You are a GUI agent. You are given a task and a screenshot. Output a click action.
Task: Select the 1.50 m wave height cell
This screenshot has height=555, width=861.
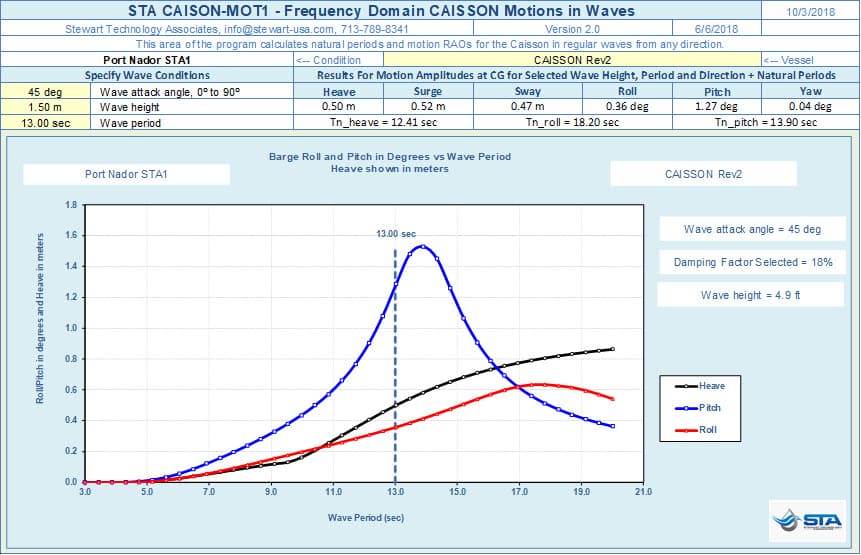(46, 107)
